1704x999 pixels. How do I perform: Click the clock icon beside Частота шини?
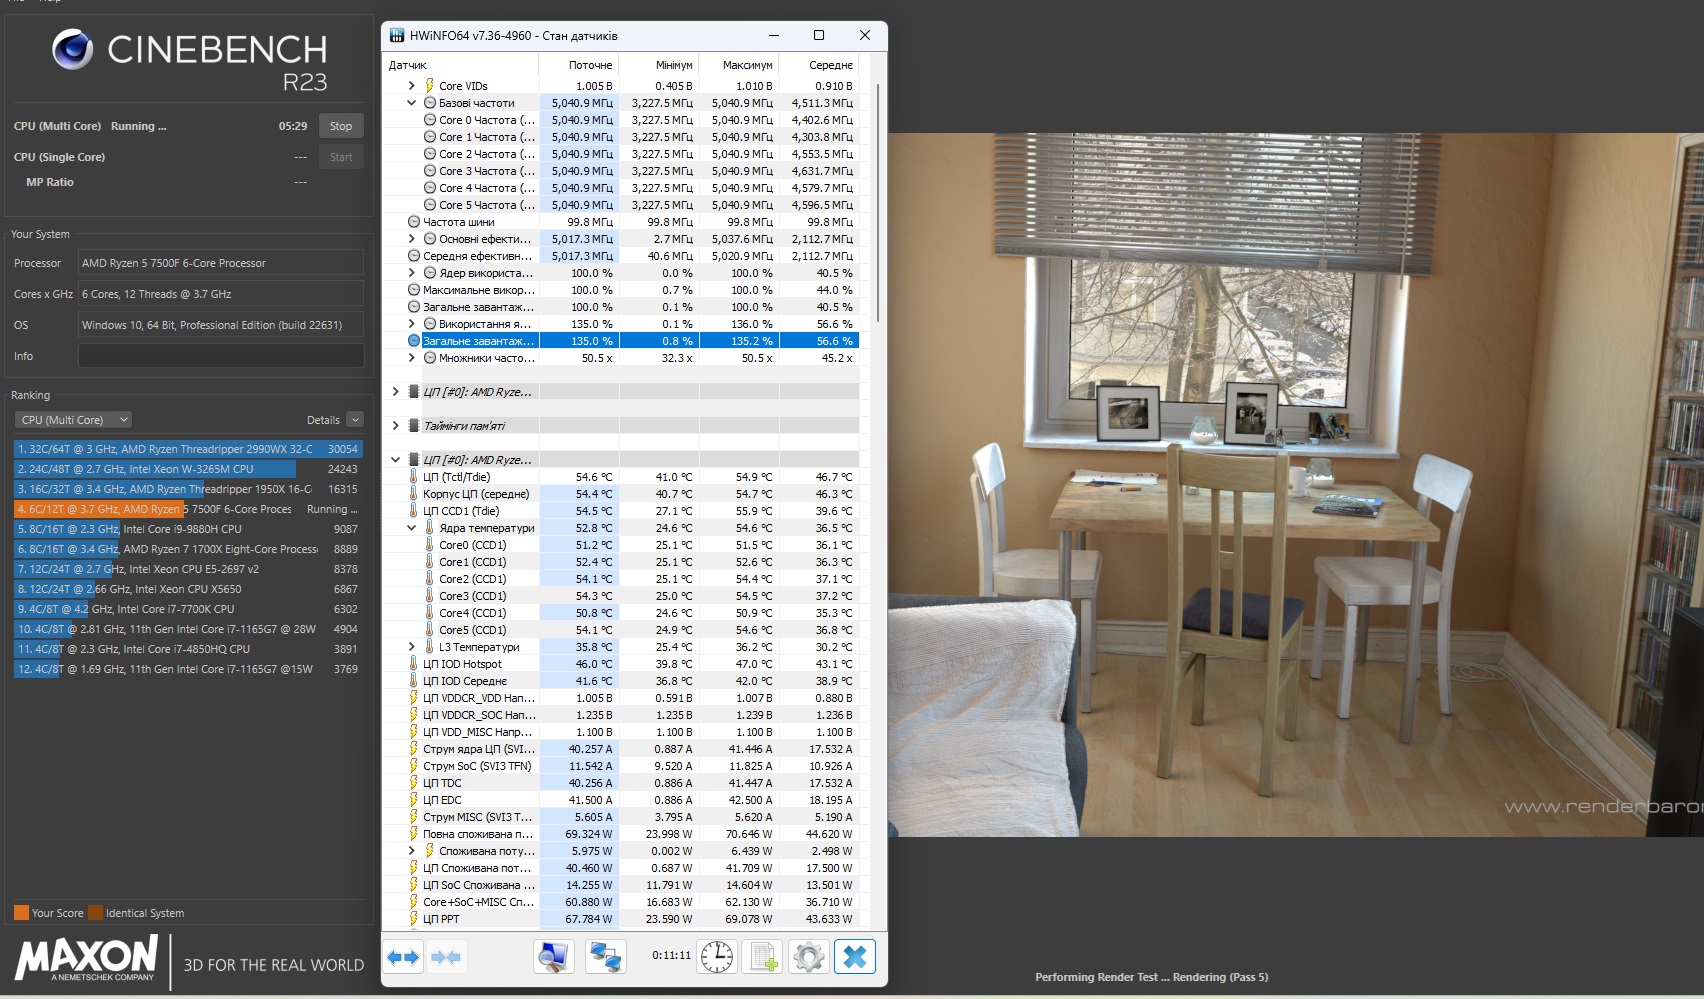pos(414,222)
